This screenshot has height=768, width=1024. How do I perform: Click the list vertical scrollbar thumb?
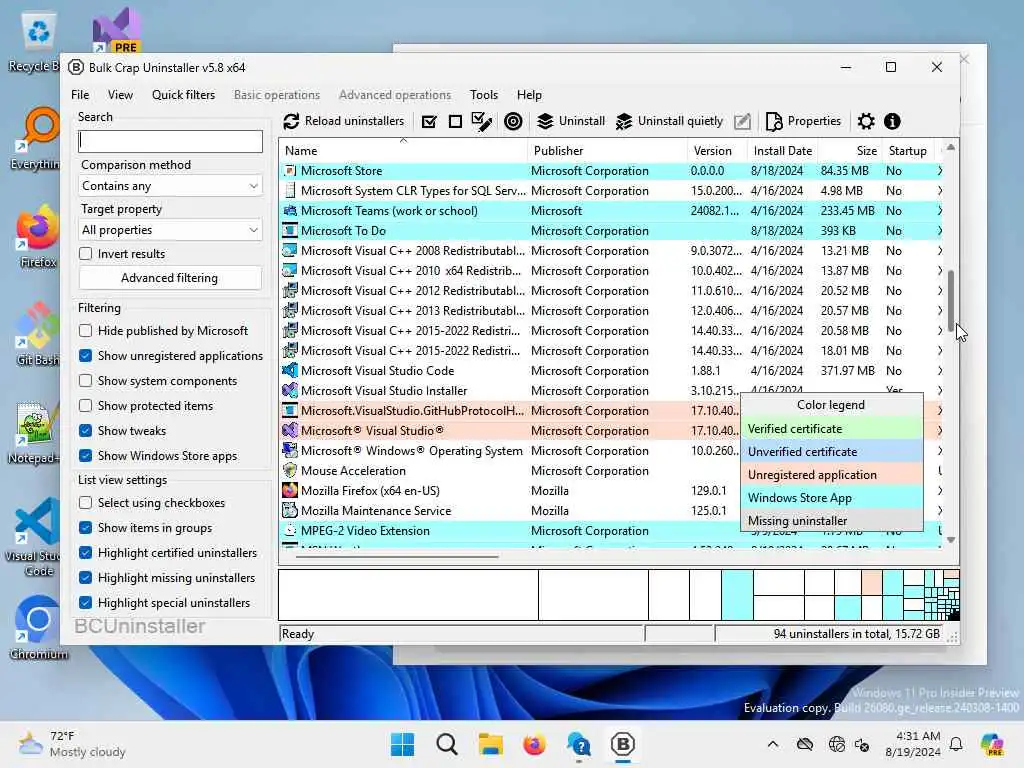coord(951,300)
